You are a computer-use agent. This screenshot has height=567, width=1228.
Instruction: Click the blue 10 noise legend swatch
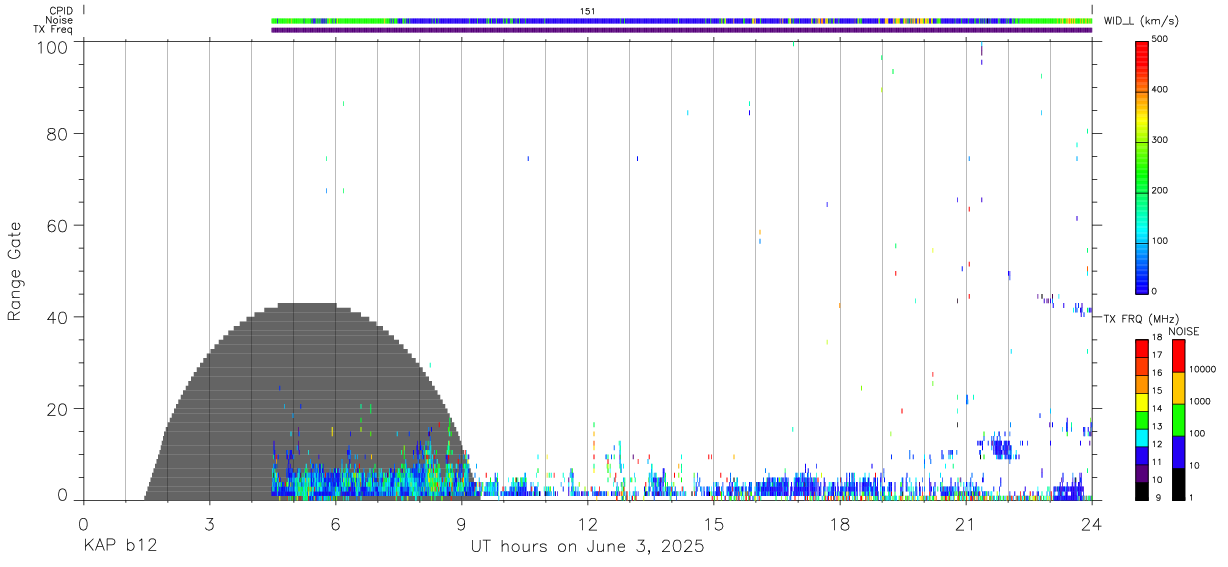tap(1178, 452)
